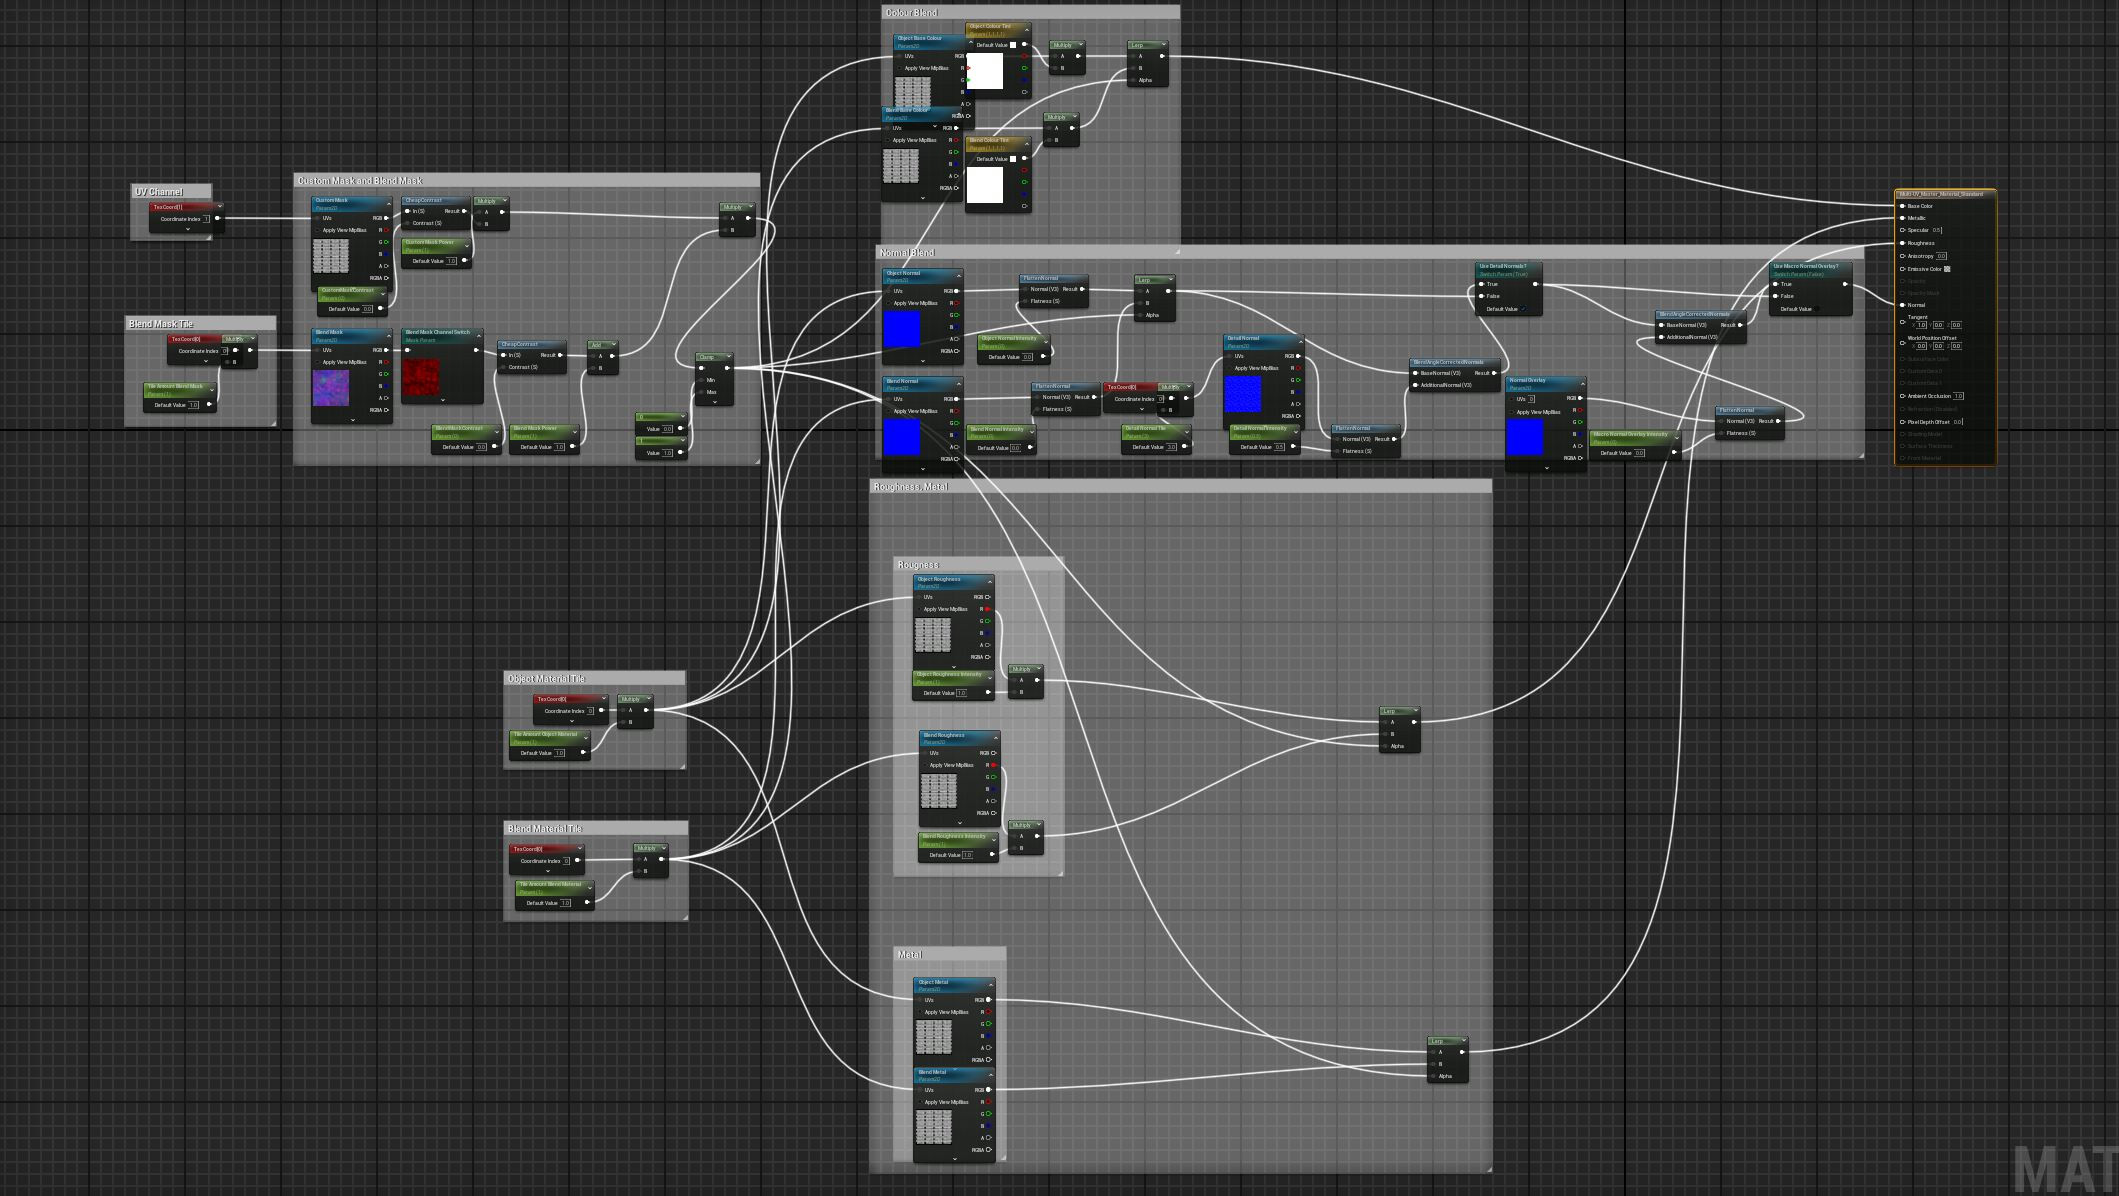Click the Max input pin on Clamp node
The height and width of the screenshot is (1196, 2119).
point(702,392)
